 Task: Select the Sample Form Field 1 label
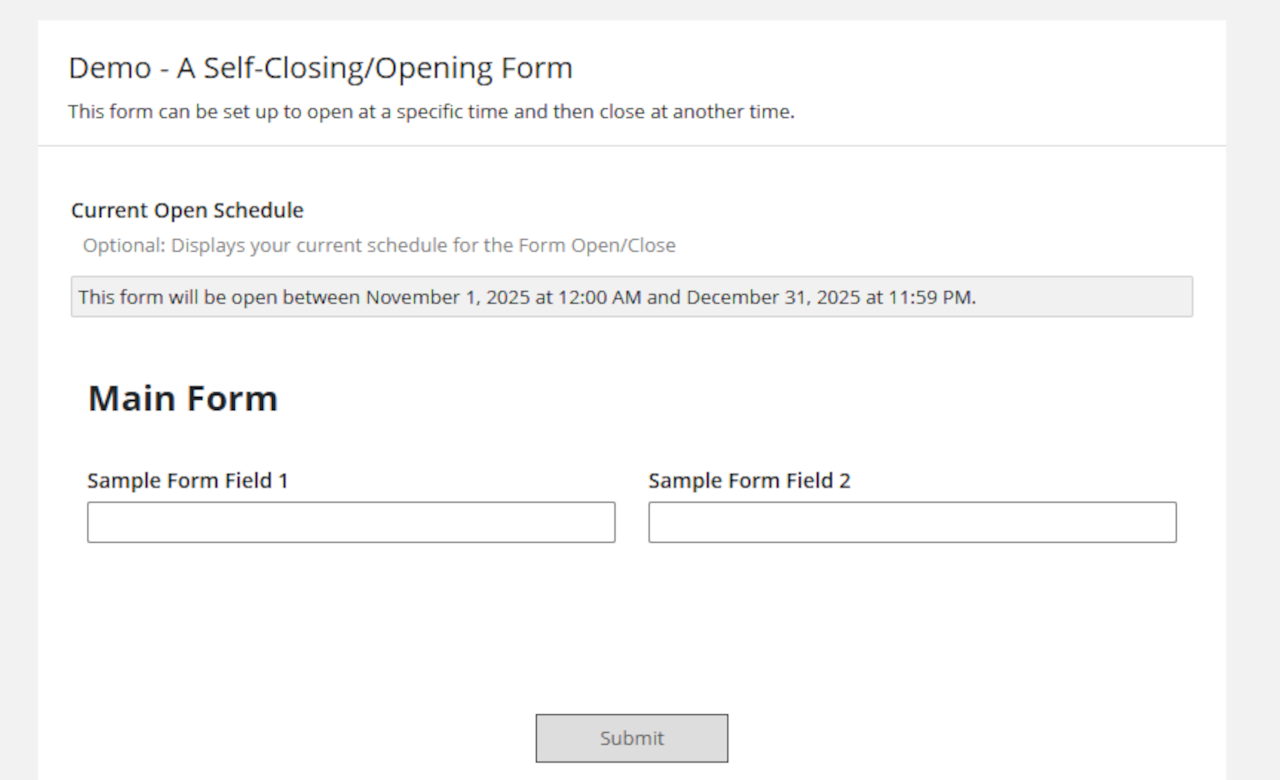coord(188,480)
